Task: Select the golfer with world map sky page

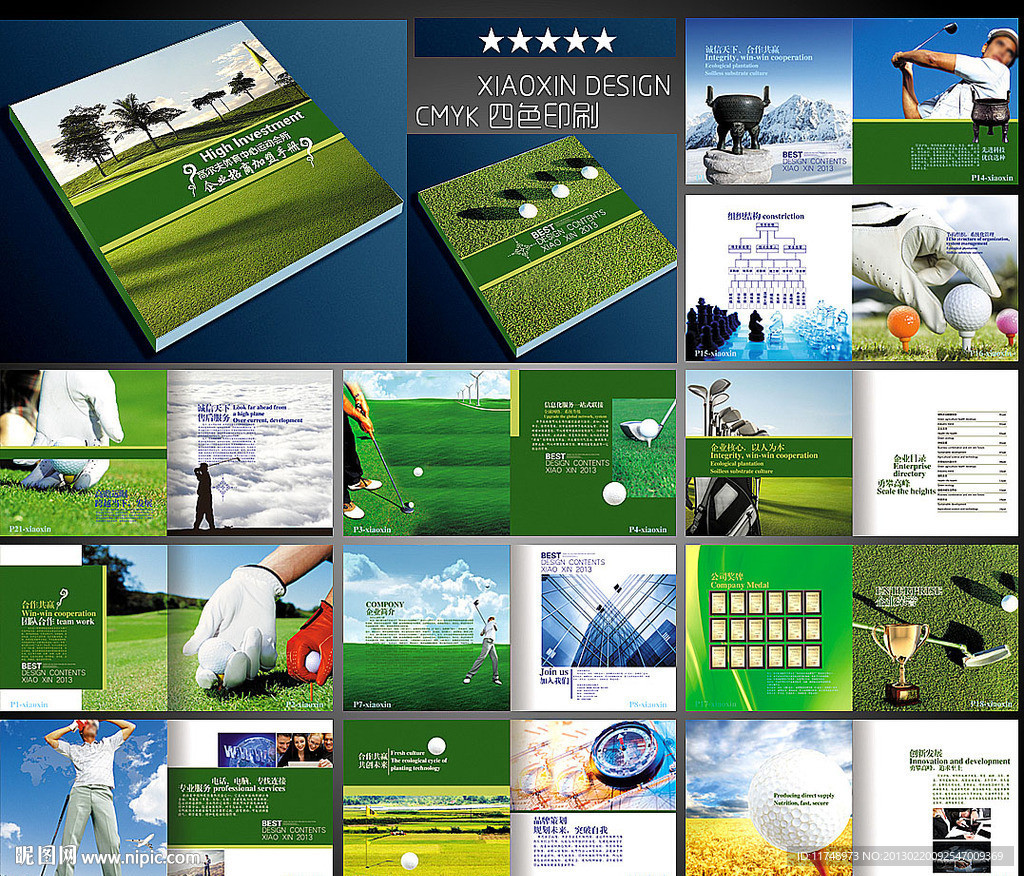Action: pos(84,798)
